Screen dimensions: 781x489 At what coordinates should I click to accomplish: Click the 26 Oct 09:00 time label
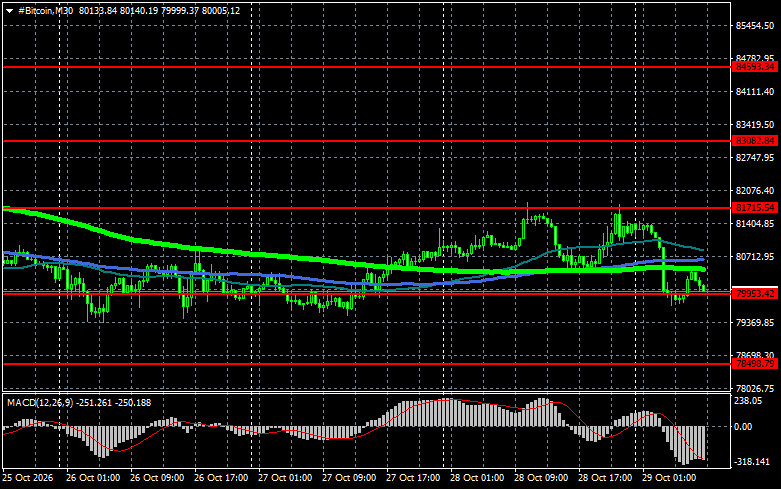pos(157,478)
